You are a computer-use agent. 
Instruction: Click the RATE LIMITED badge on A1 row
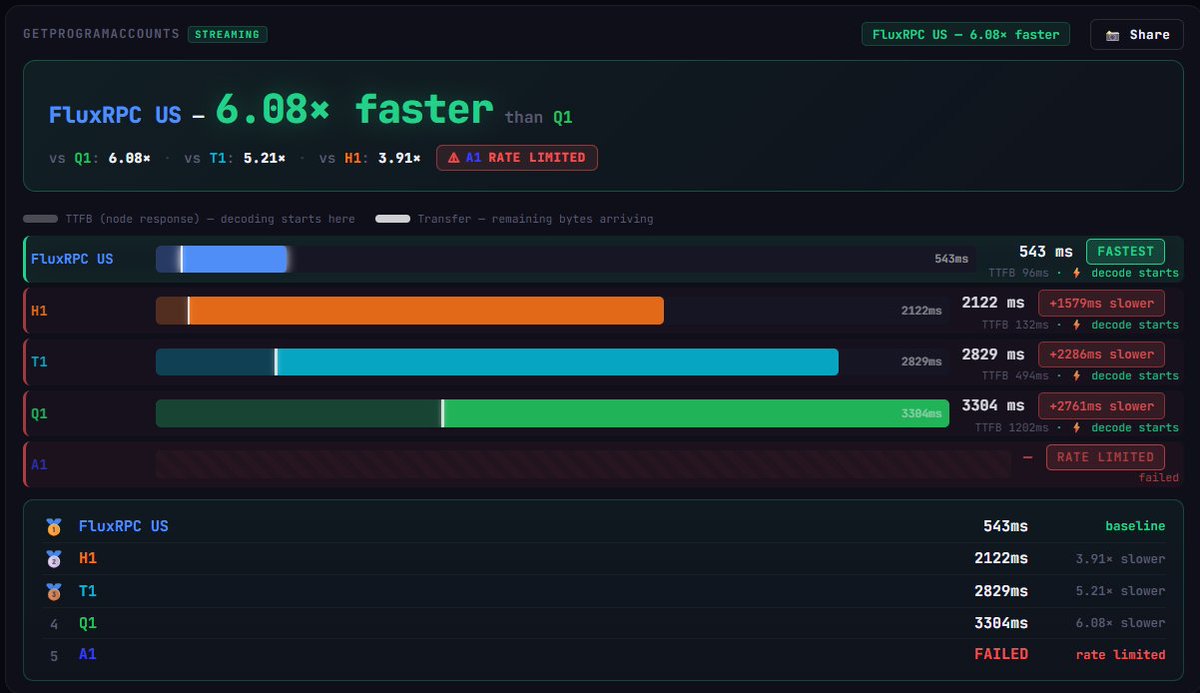pos(1105,457)
